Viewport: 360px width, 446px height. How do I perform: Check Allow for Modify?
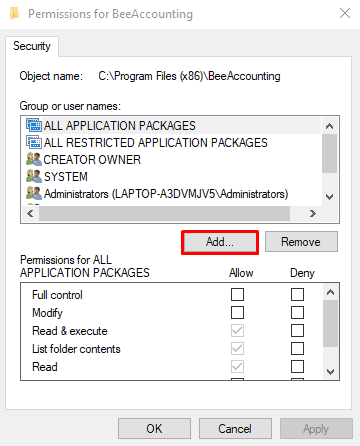pyautogui.click(x=237, y=313)
